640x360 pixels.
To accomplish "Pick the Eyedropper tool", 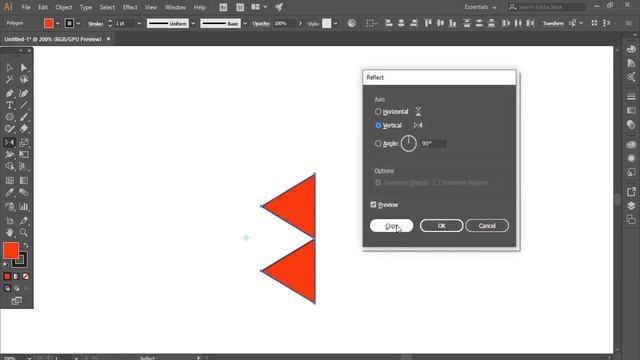I will tap(9, 192).
